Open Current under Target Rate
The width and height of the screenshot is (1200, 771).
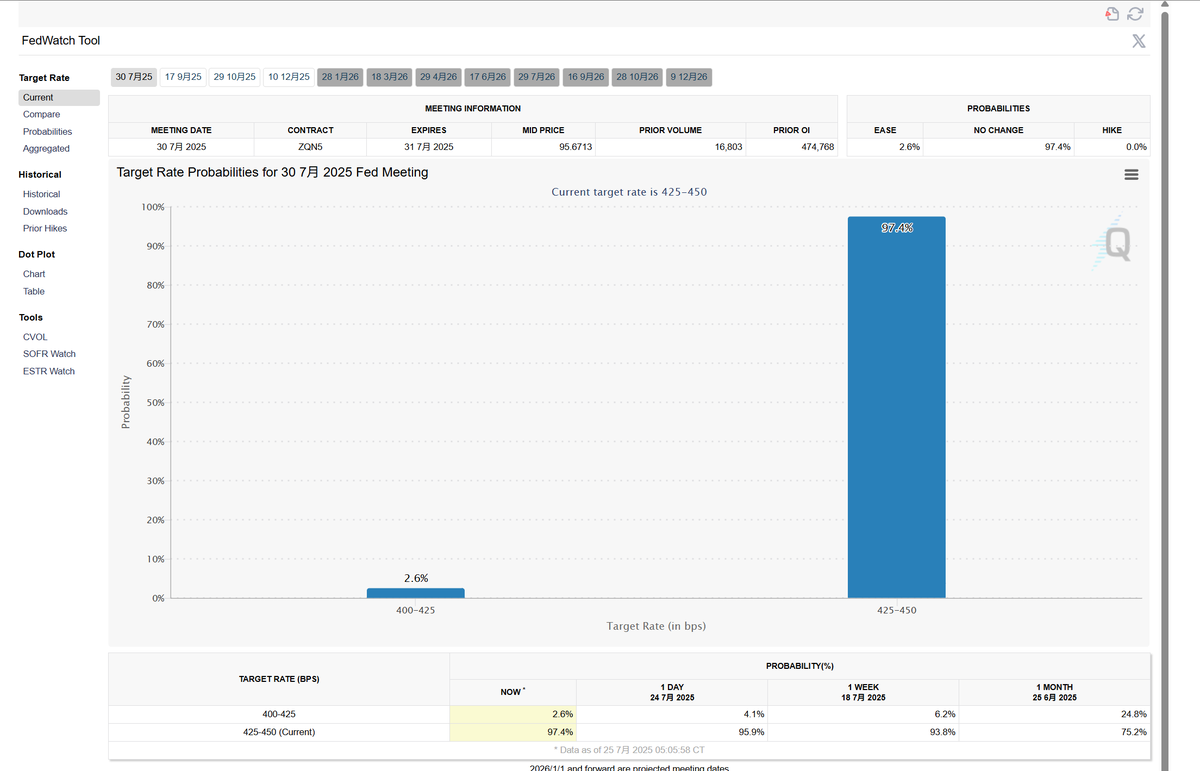pos(59,98)
